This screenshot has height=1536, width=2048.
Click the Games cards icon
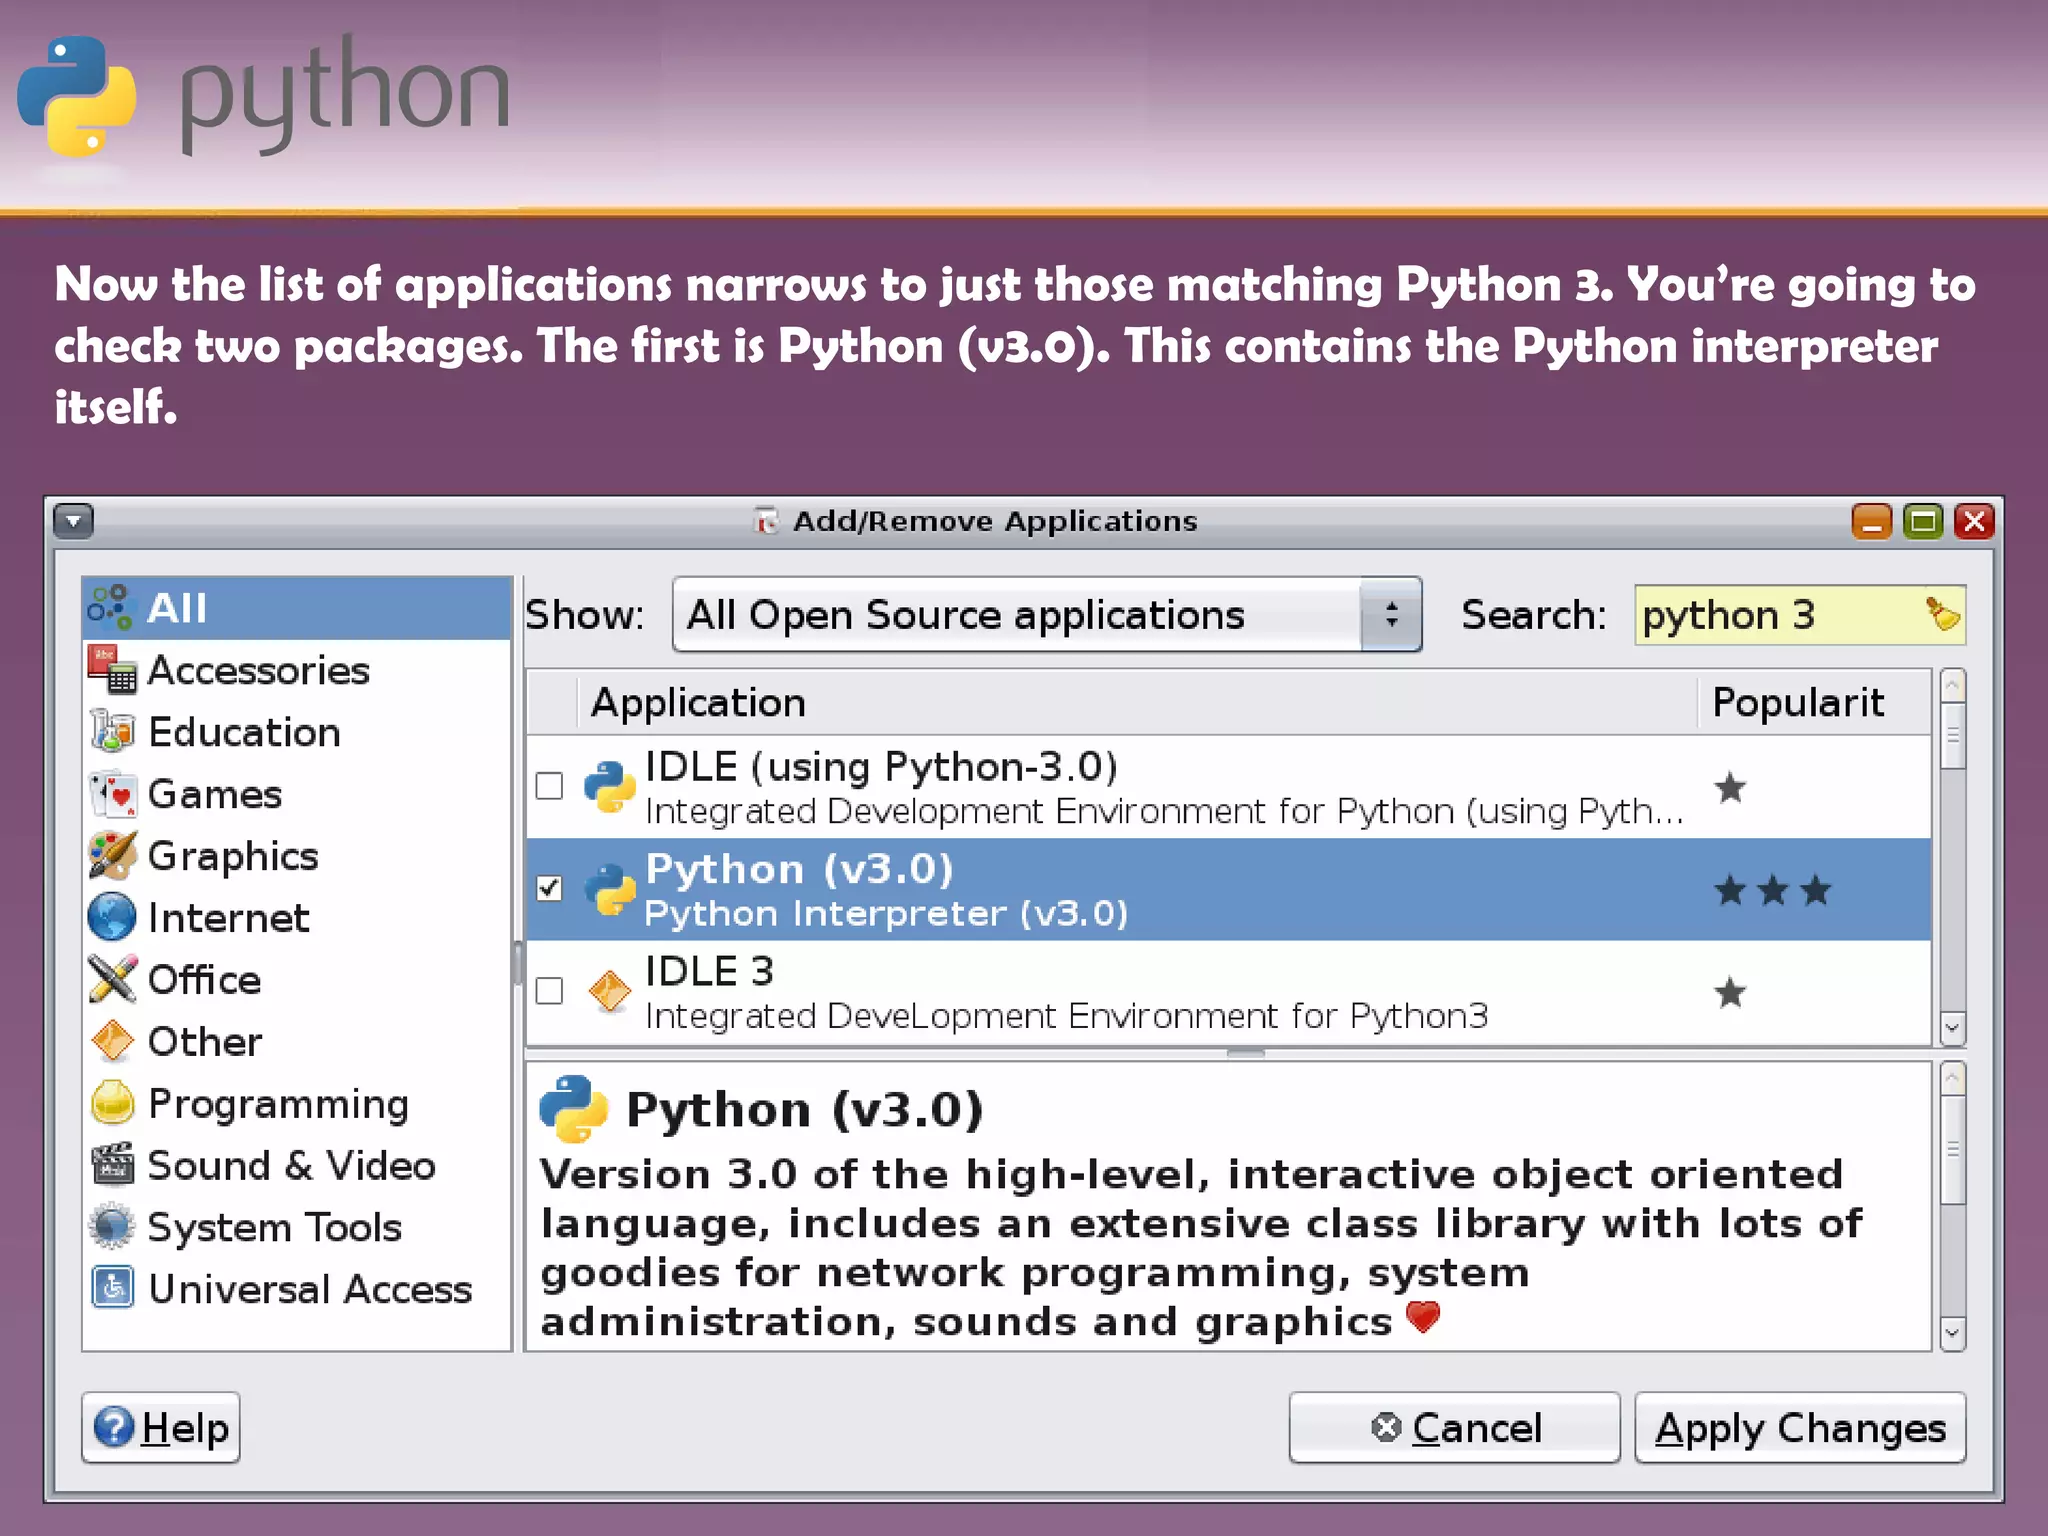pyautogui.click(x=112, y=793)
